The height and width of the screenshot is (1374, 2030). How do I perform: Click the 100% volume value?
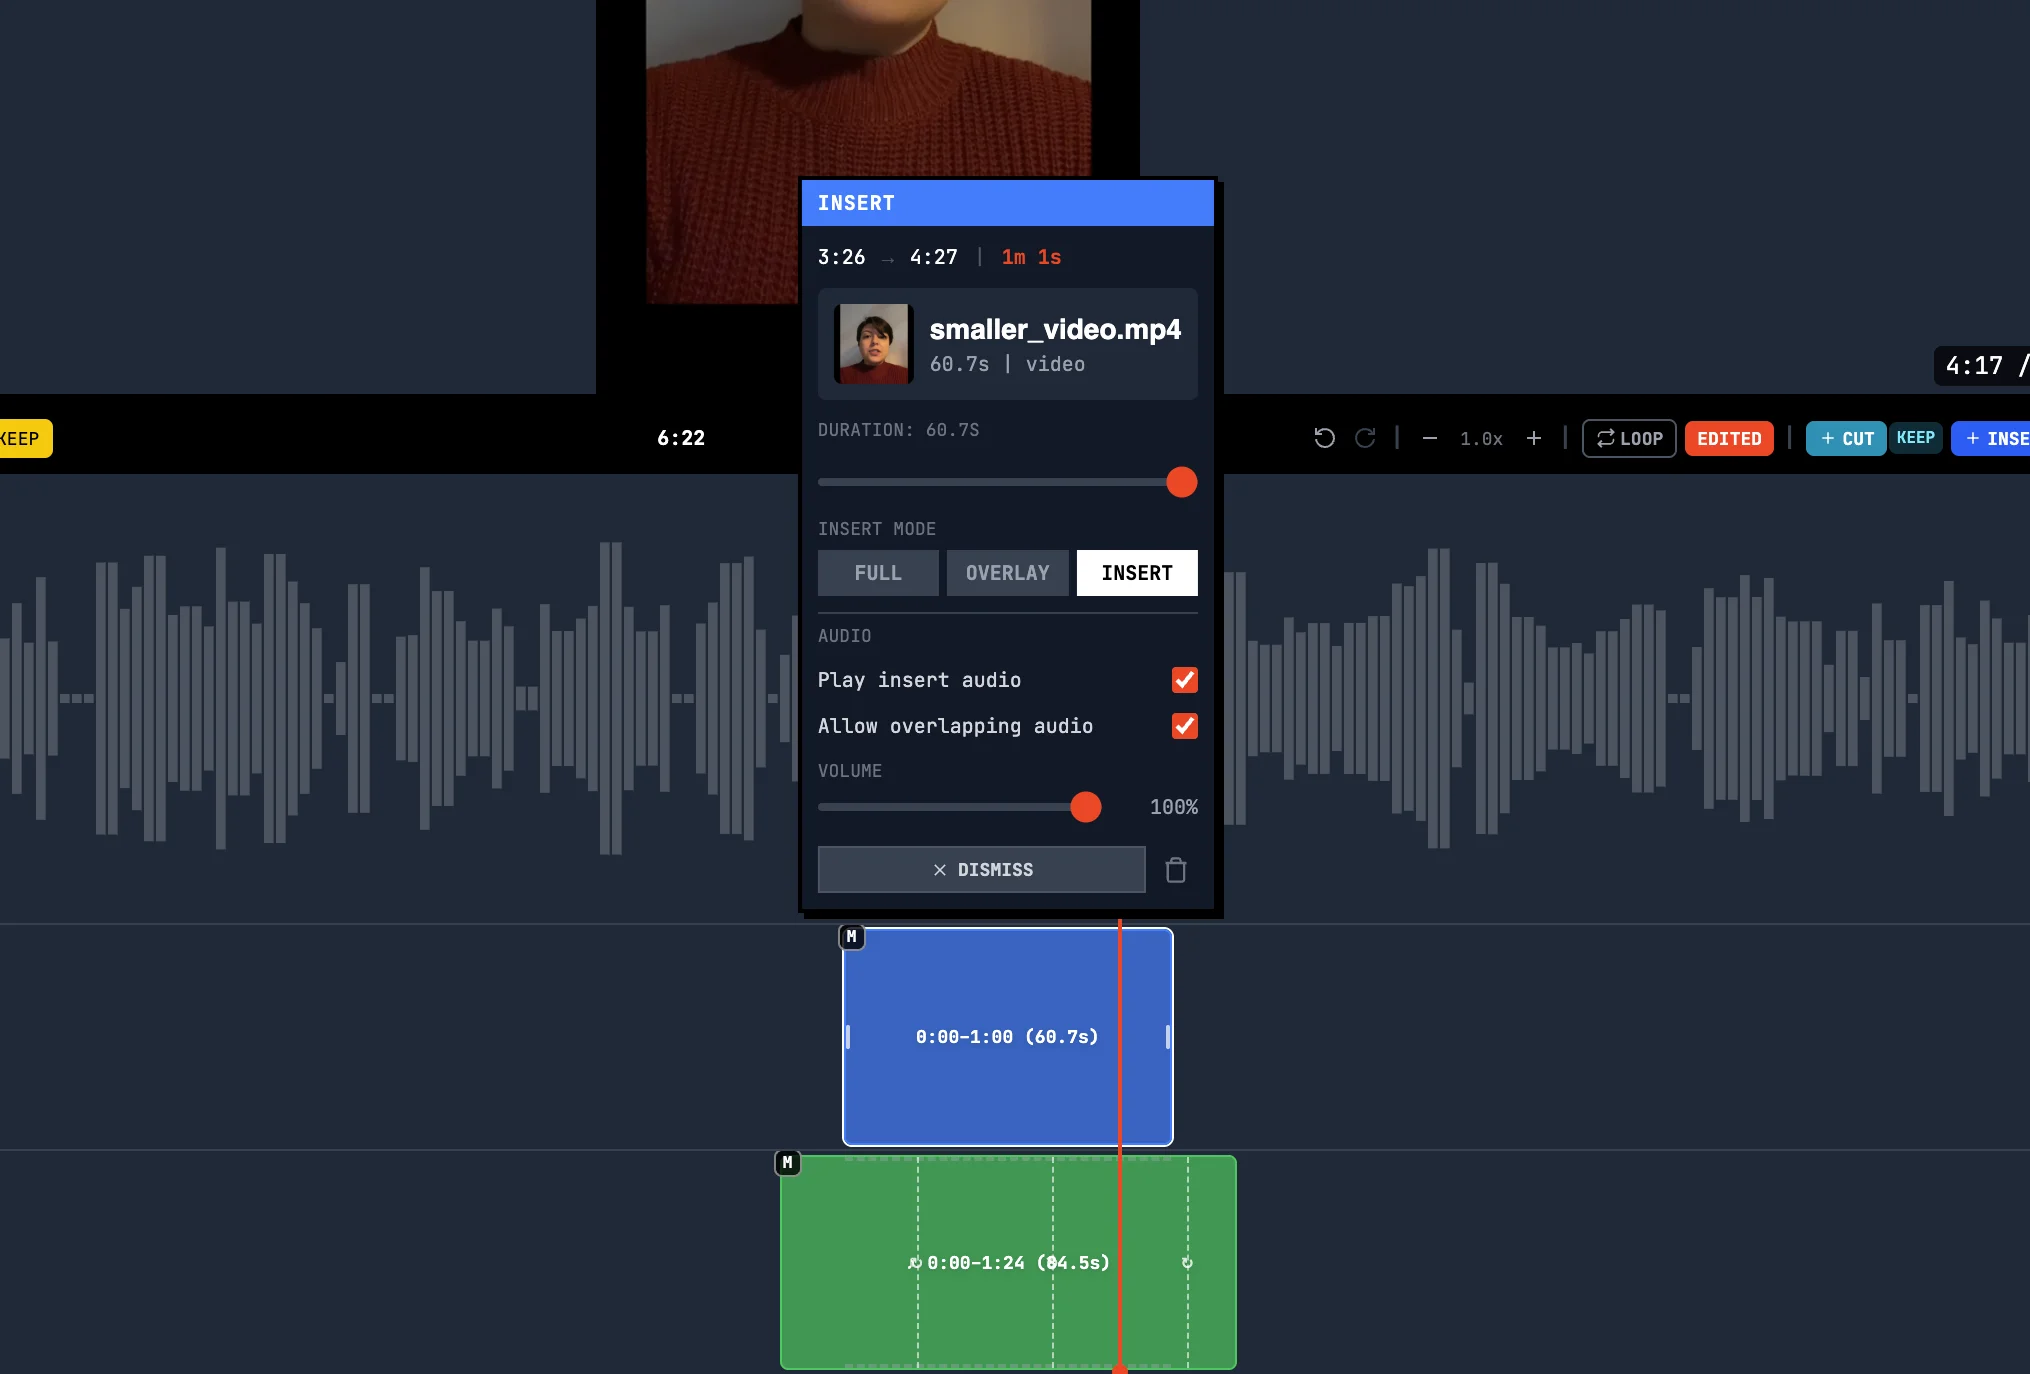tap(1174, 807)
